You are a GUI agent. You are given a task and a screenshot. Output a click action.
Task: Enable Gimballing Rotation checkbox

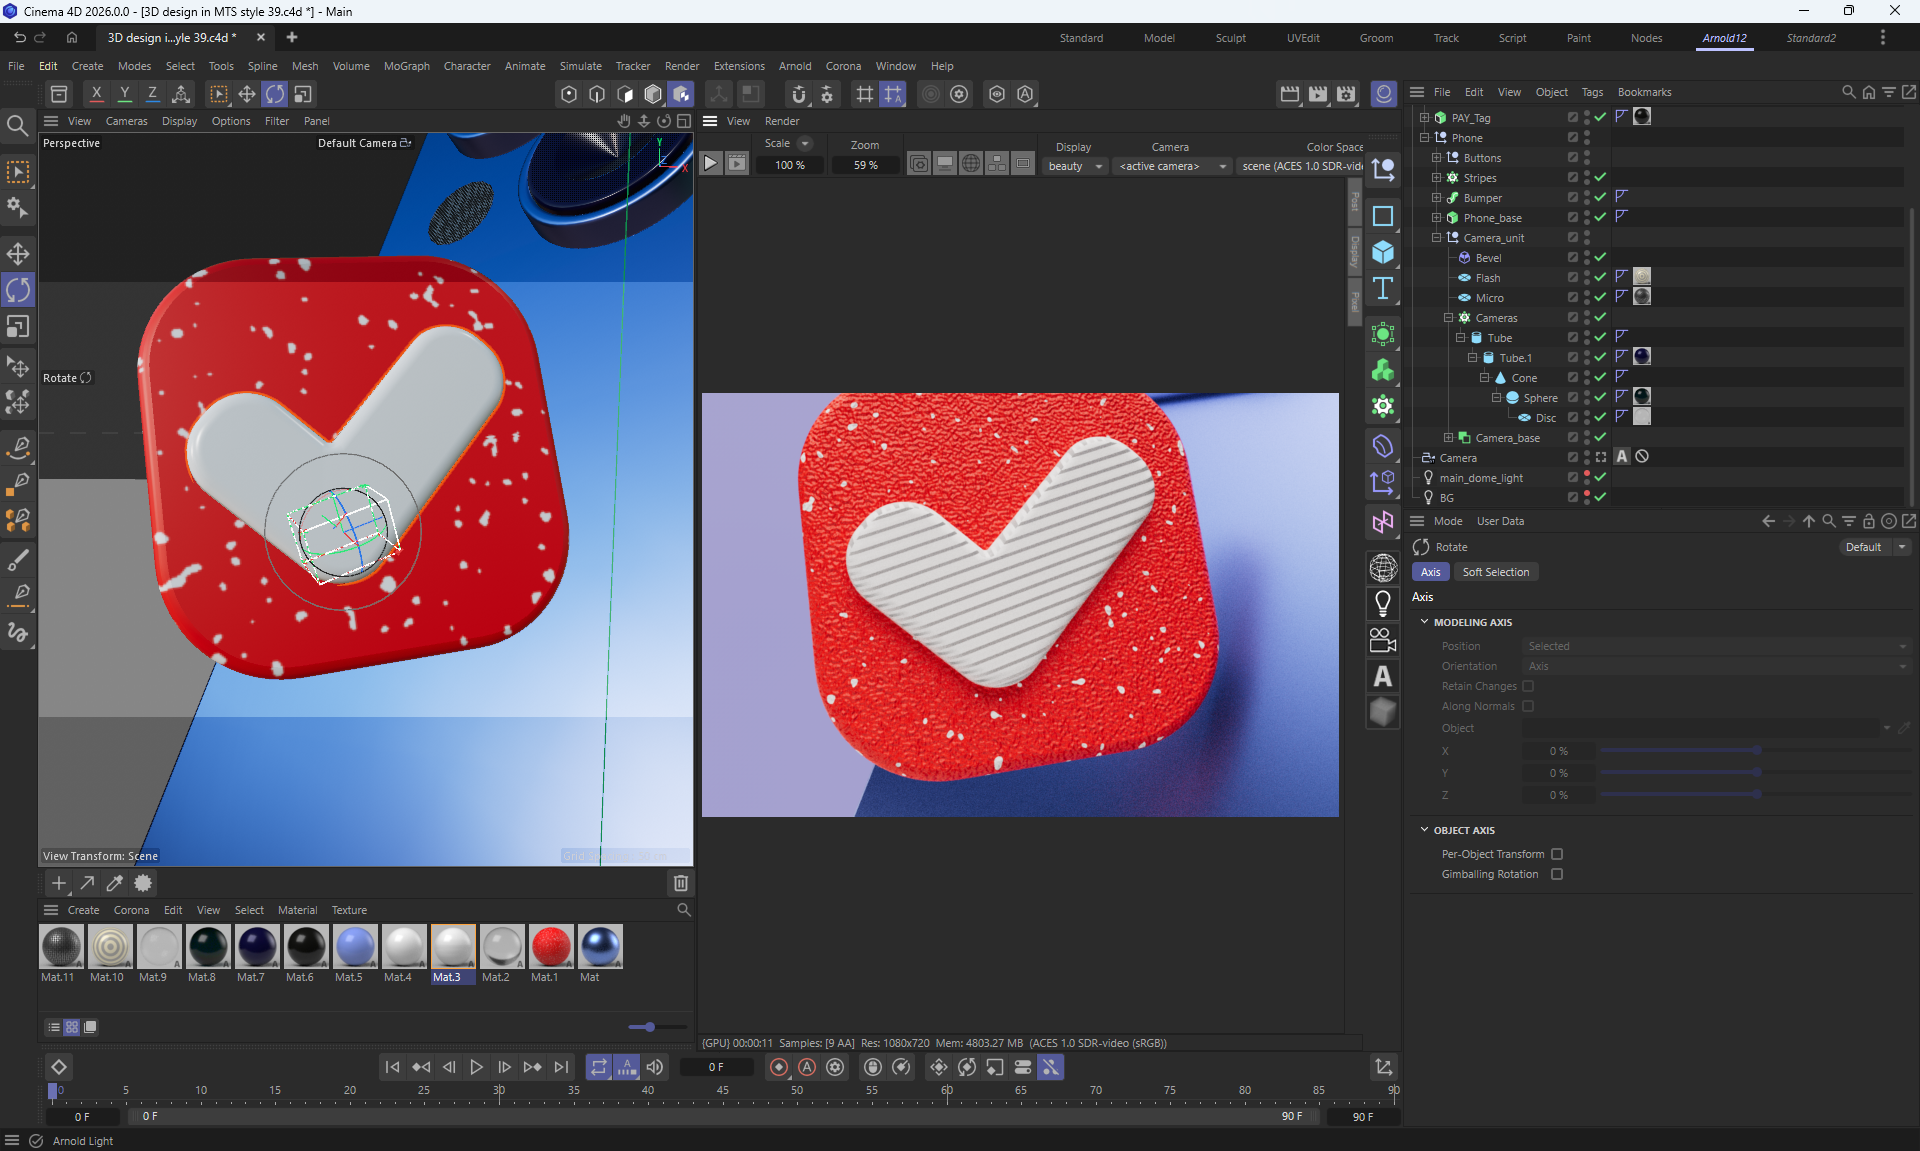(1557, 874)
